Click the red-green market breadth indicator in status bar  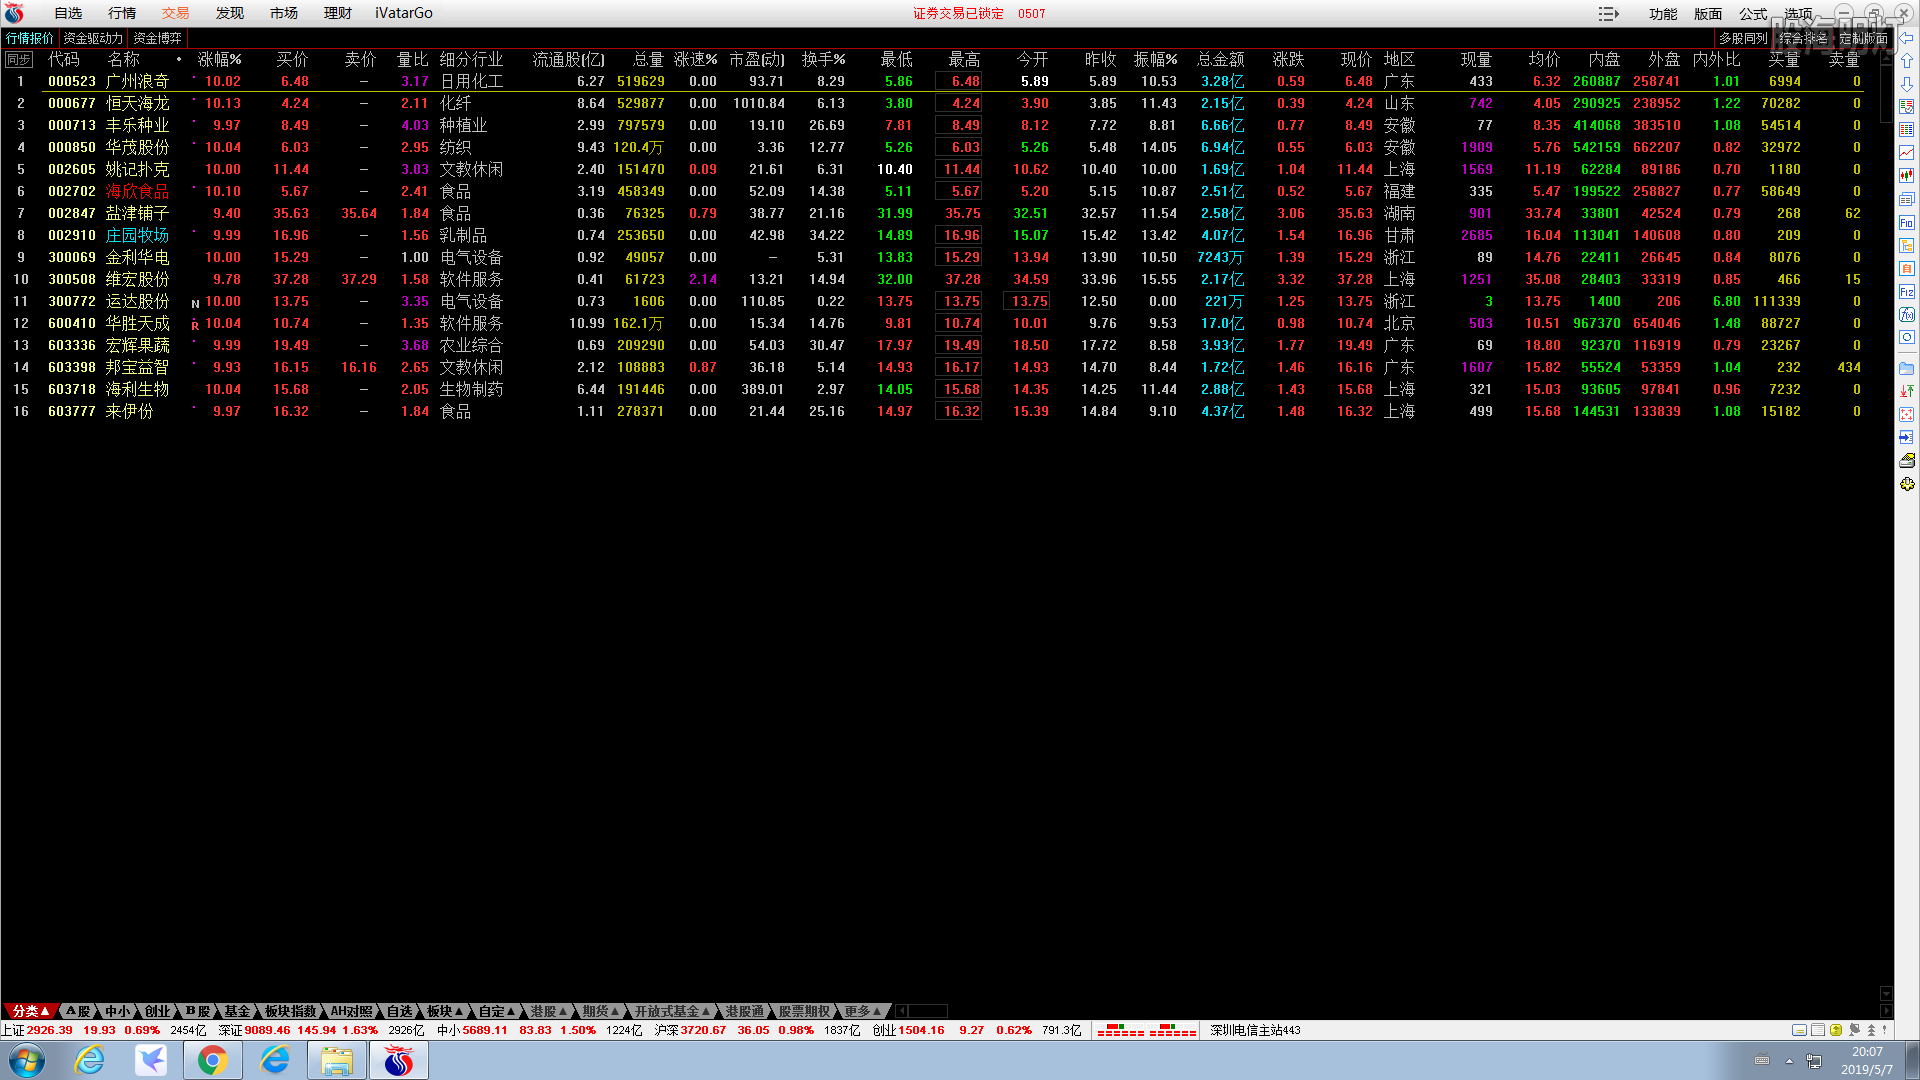(x=1147, y=1030)
